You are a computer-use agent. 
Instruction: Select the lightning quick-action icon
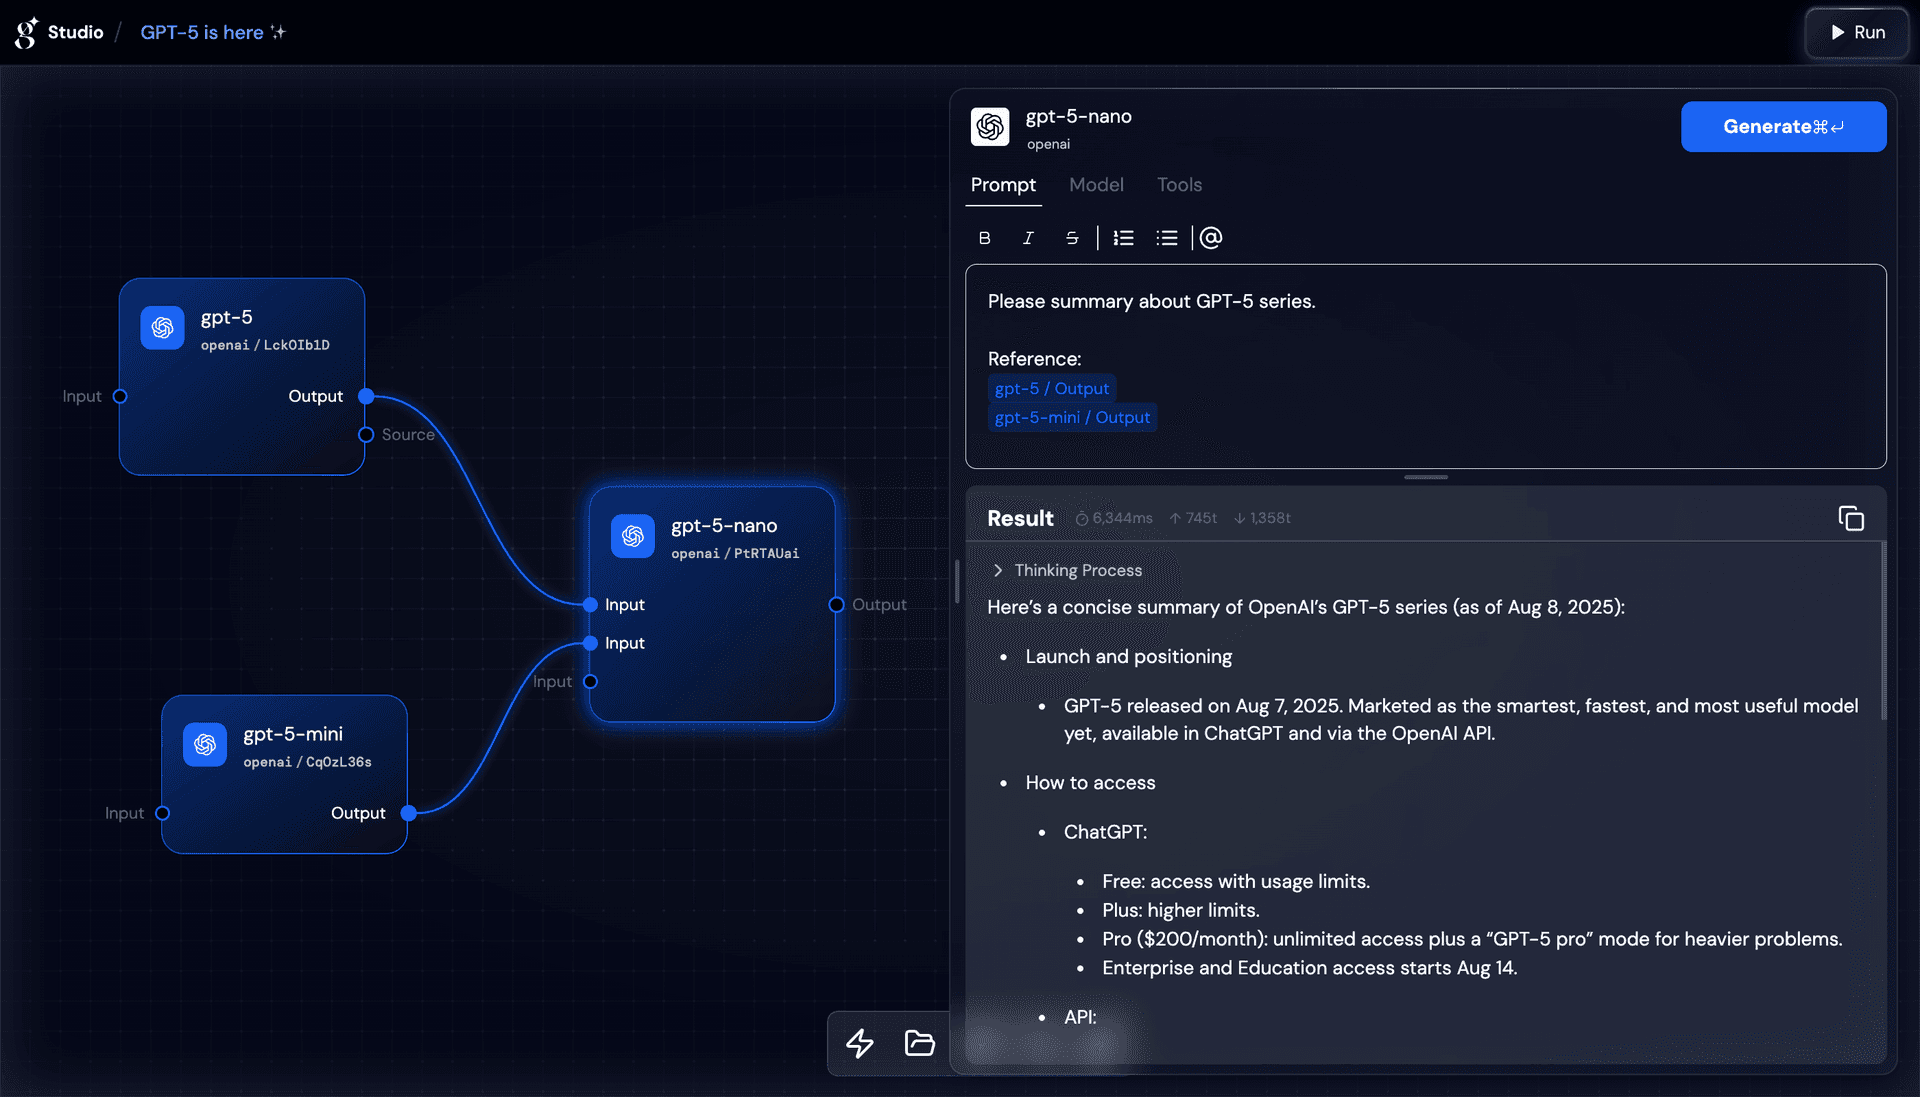coord(858,1043)
